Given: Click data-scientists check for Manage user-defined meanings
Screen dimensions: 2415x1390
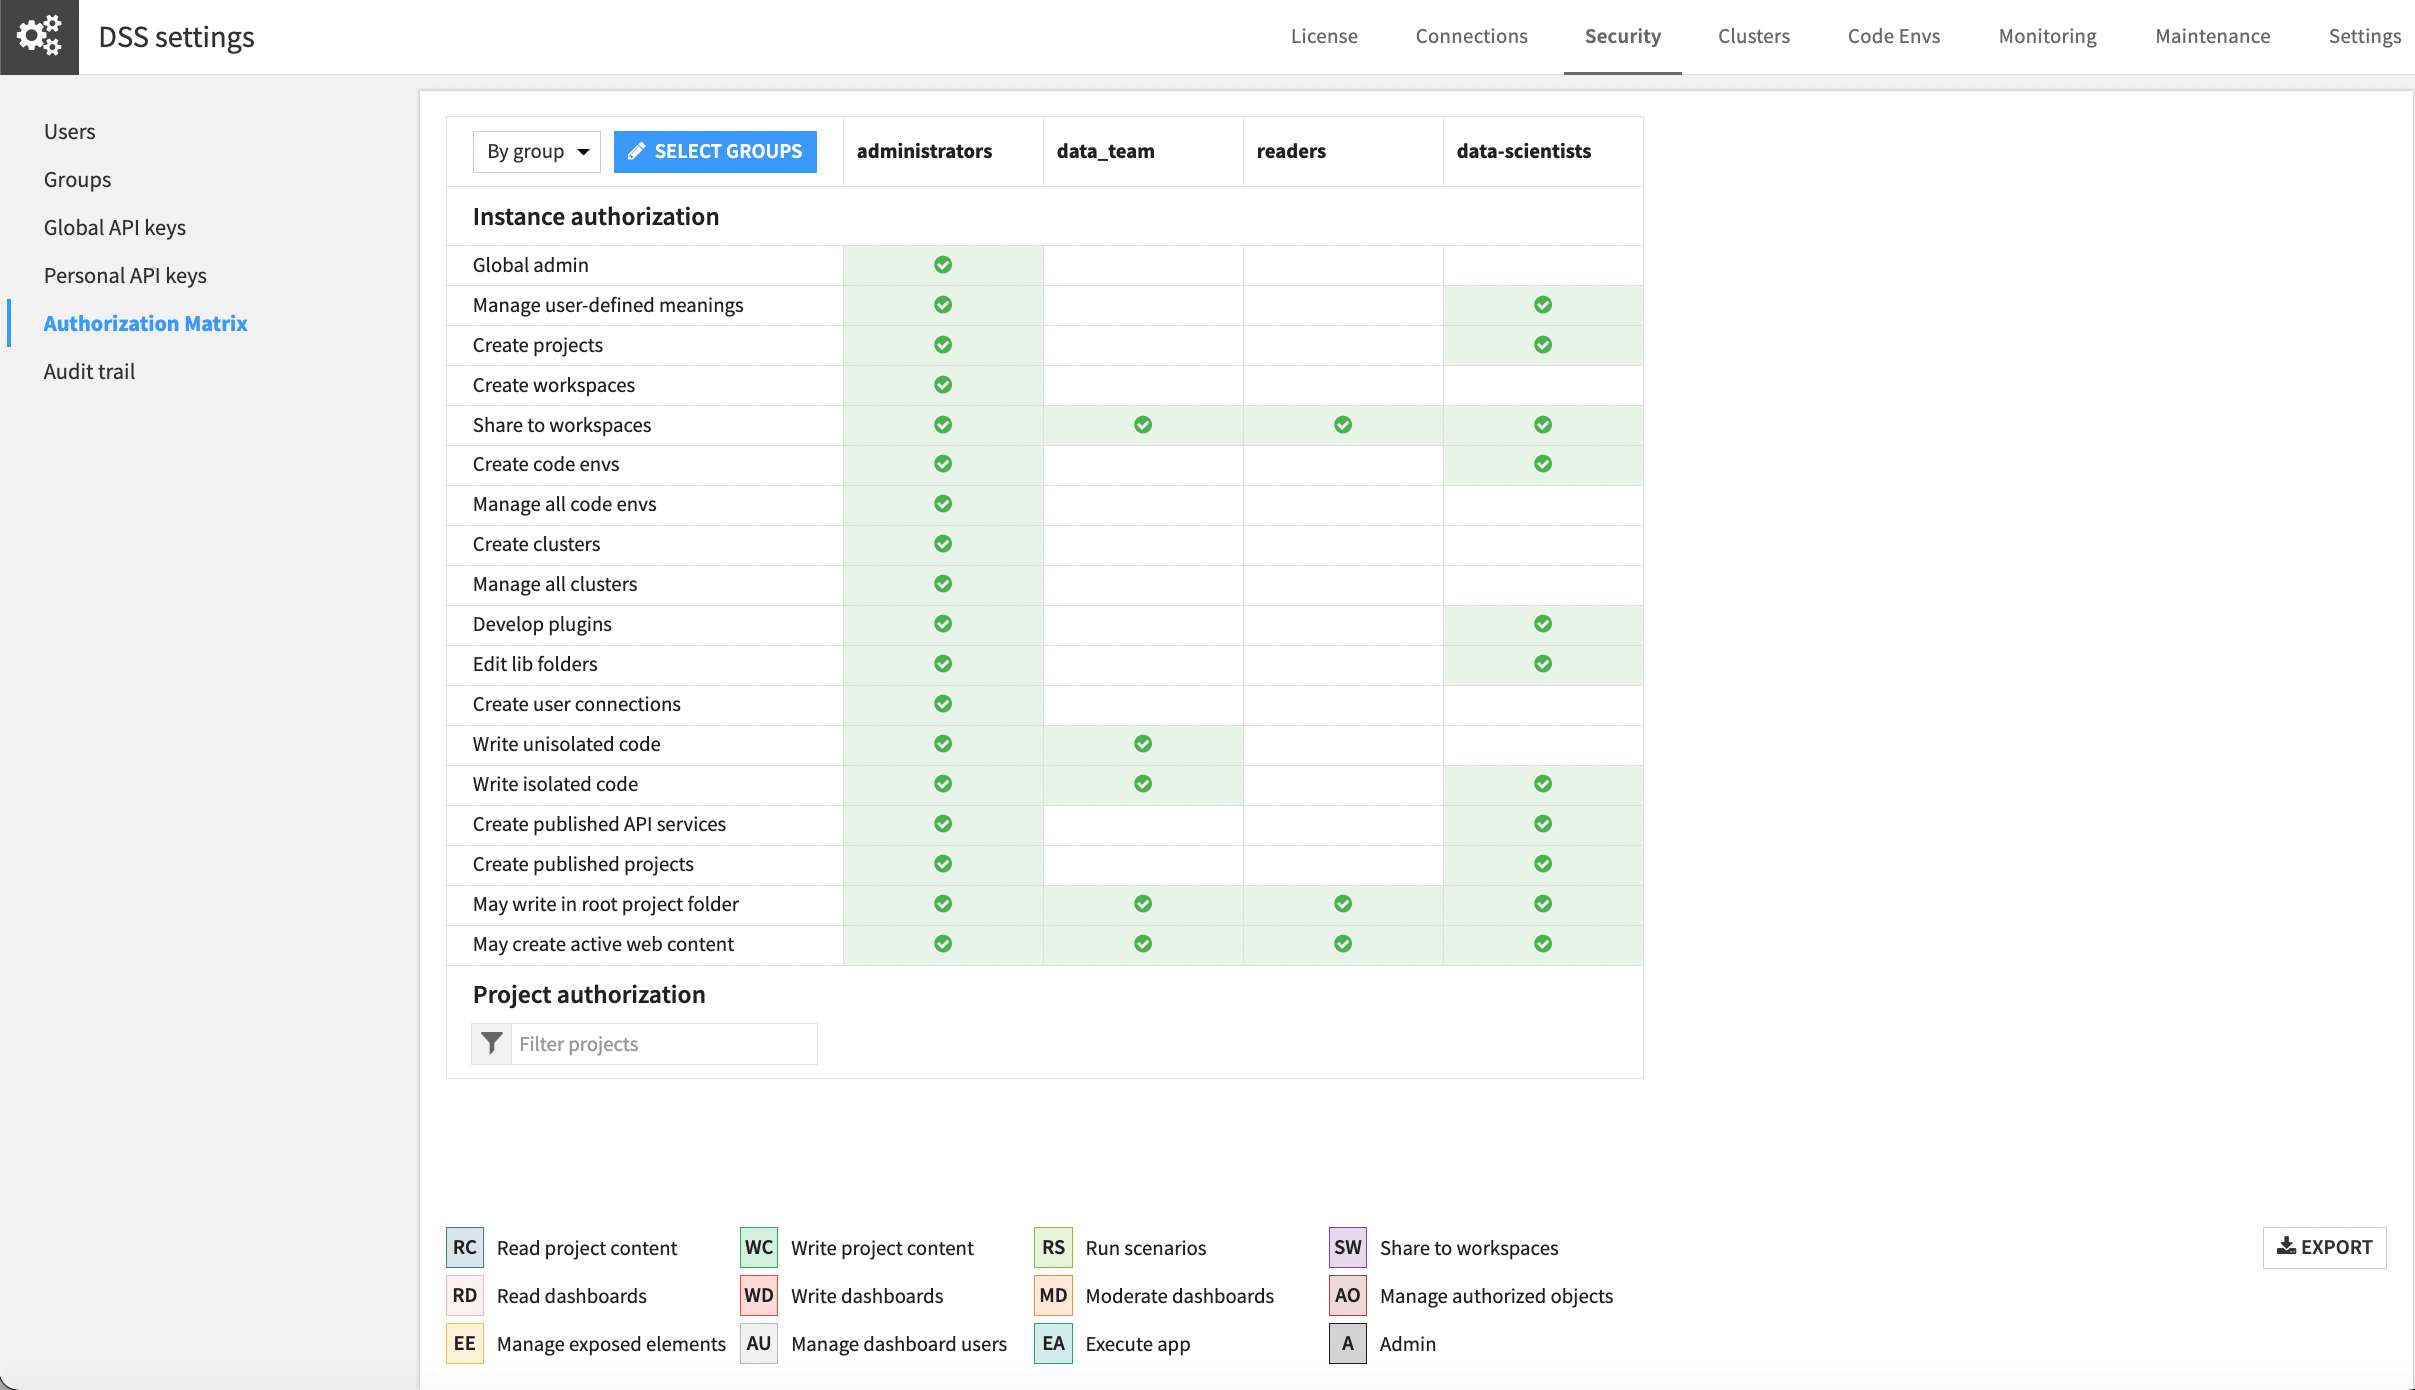Looking at the screenshot, I should point(1543,305).
